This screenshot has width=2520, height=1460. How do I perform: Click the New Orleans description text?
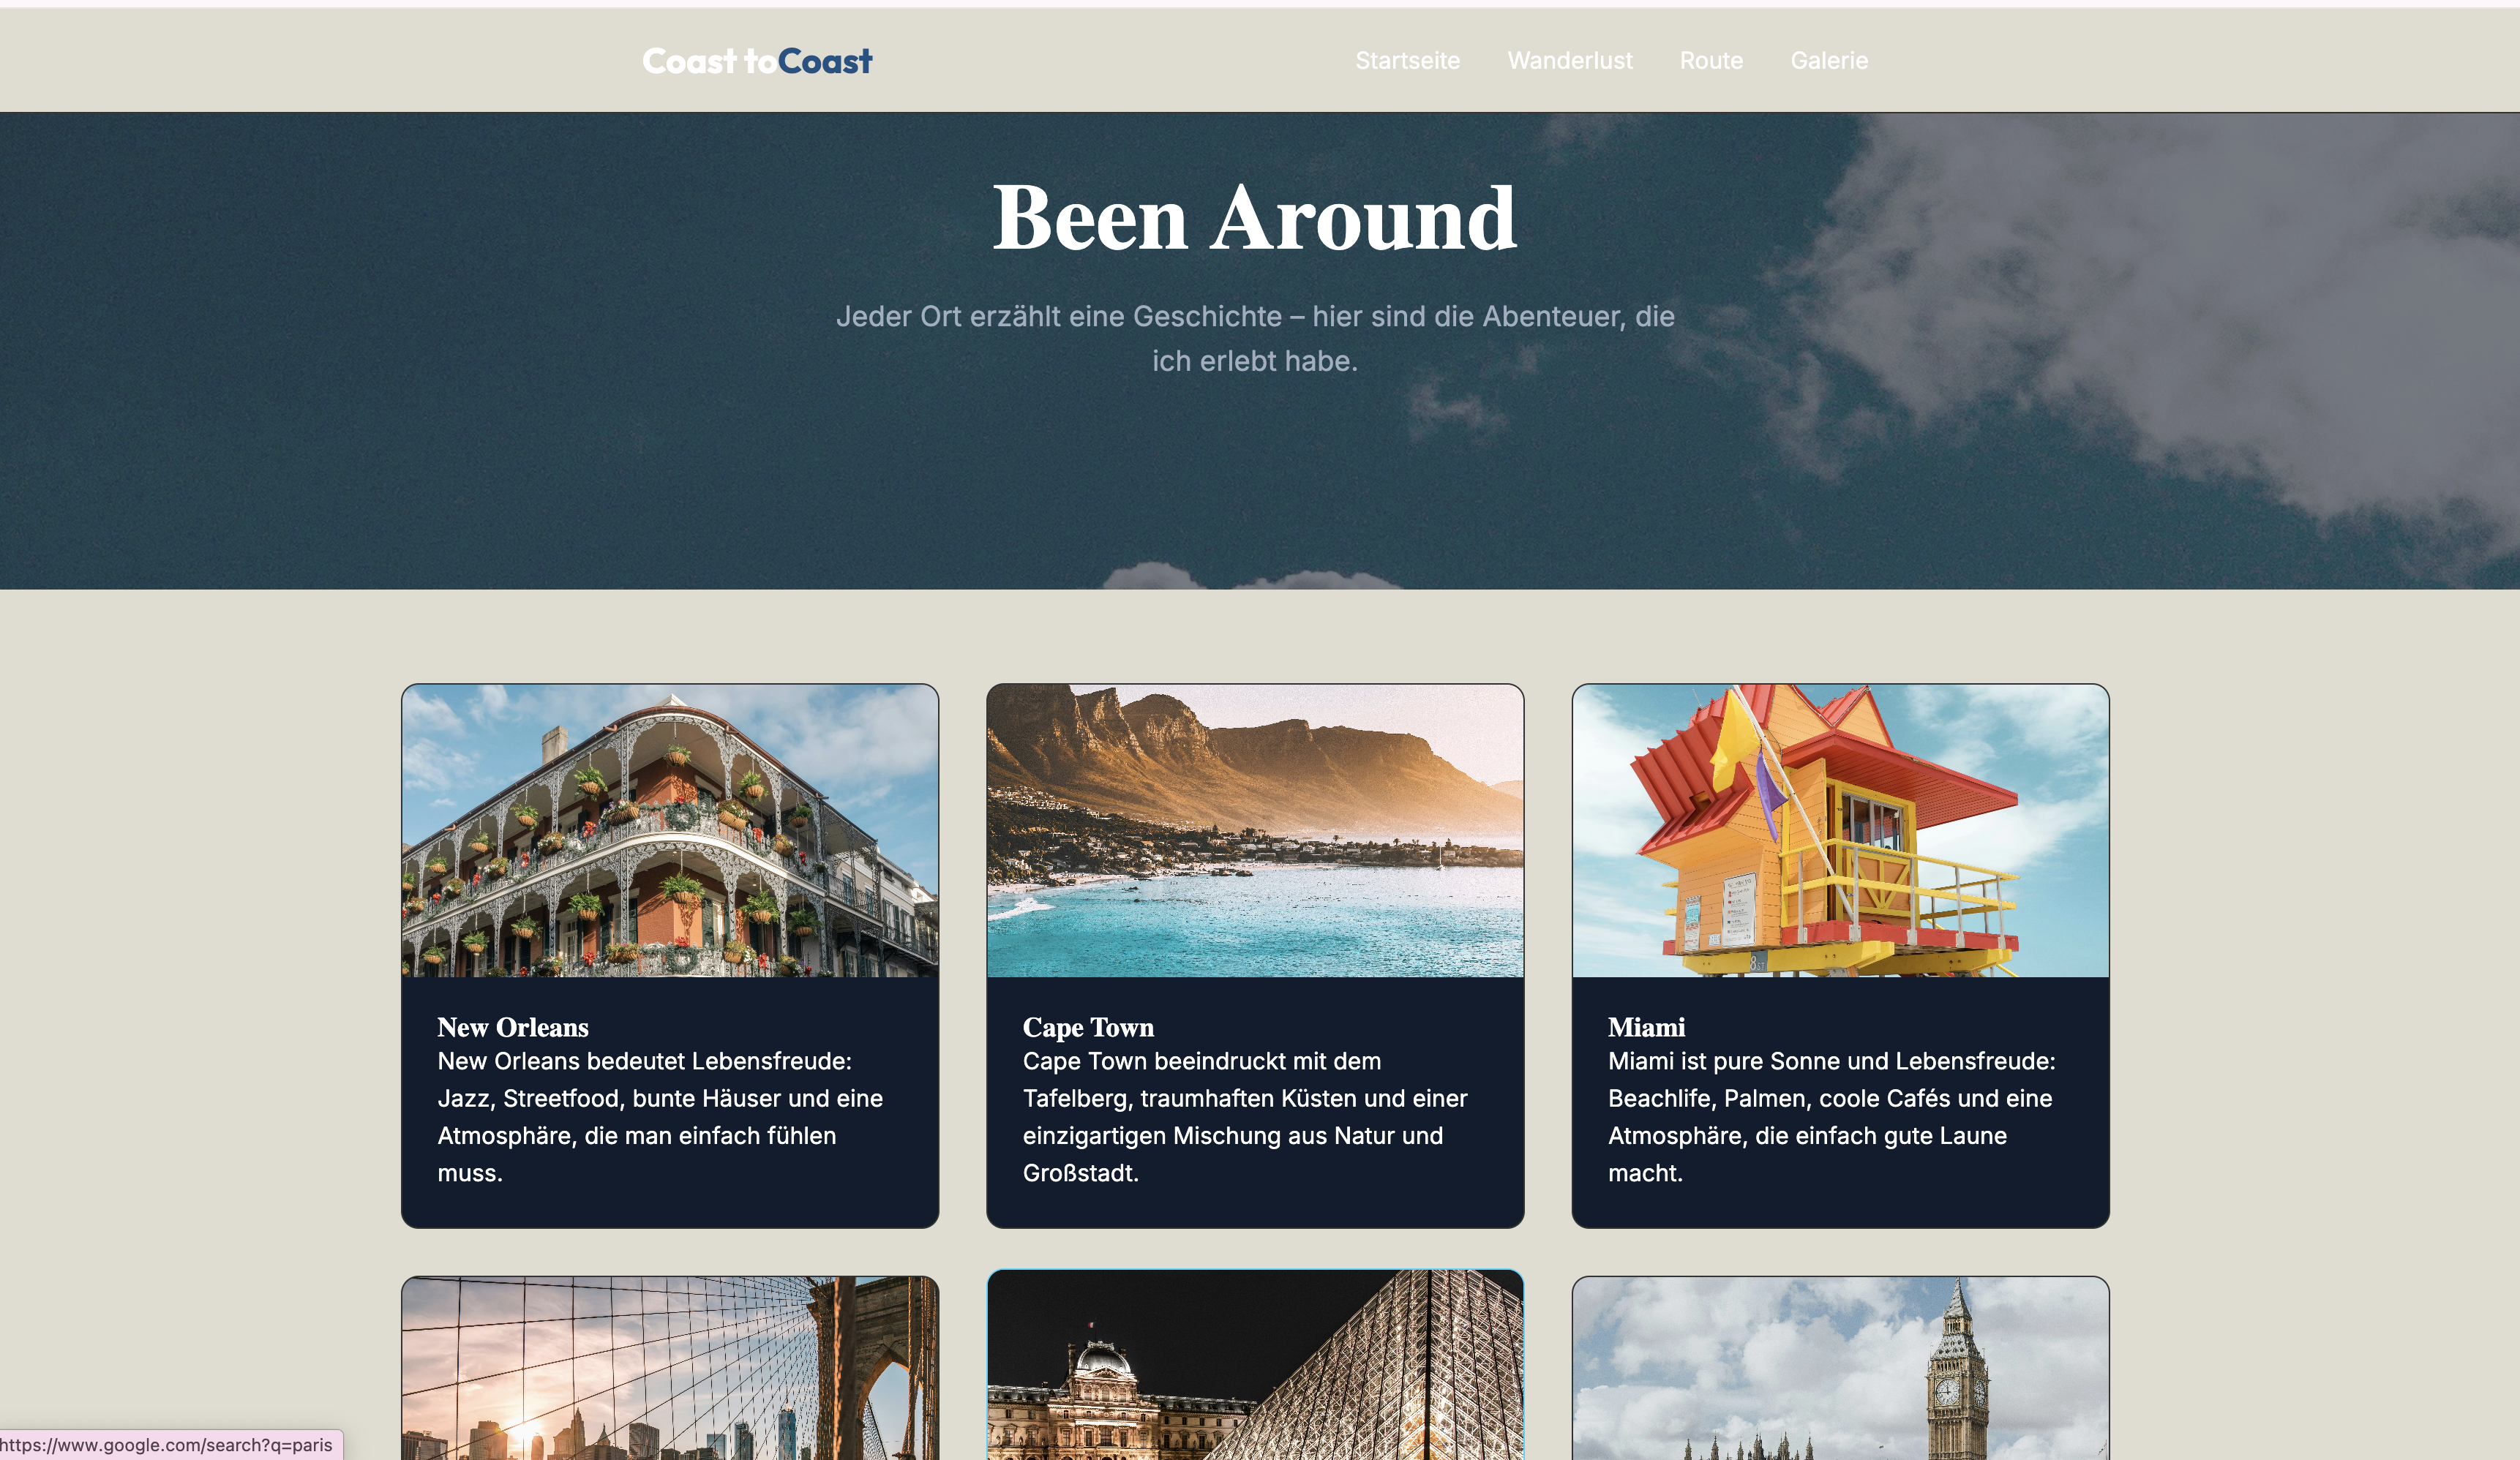(x=660, y=1117)
